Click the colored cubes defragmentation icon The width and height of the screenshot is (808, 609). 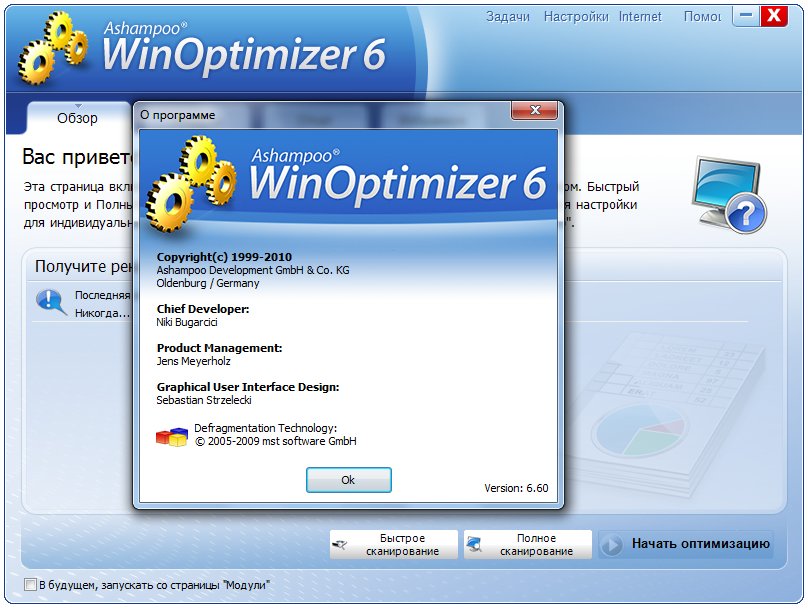172,436
